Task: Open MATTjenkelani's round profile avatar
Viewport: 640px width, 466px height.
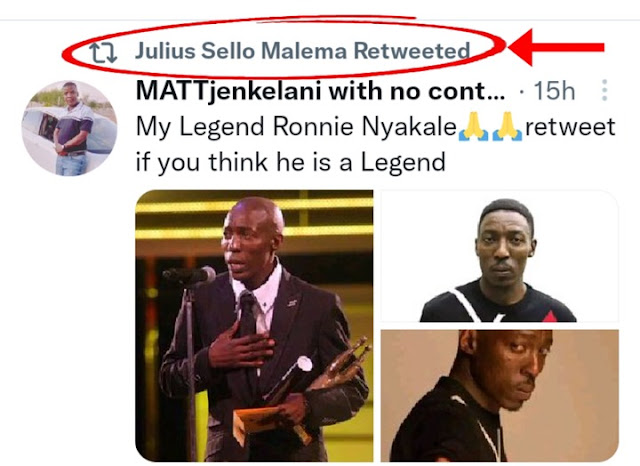Action: [x=69, y=128]
